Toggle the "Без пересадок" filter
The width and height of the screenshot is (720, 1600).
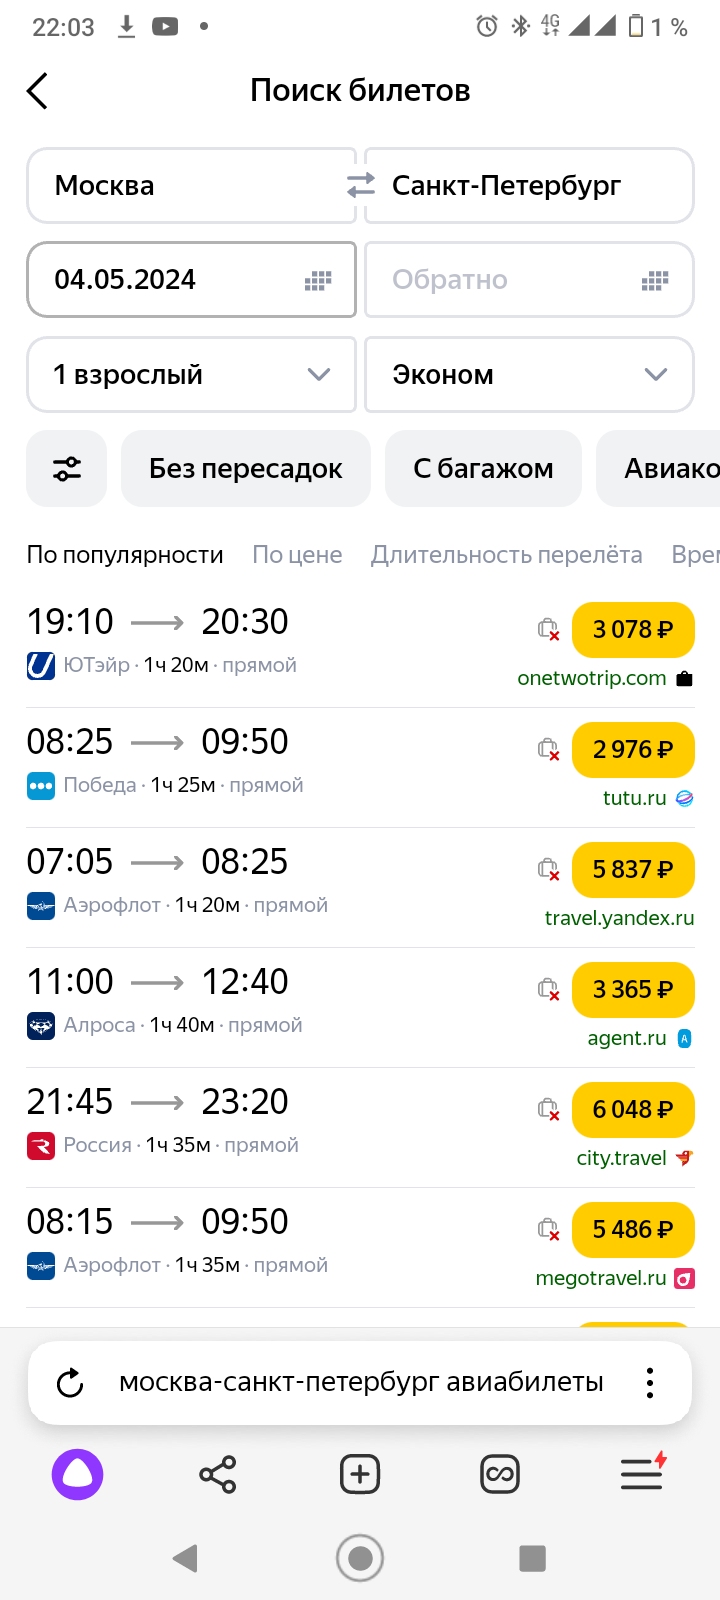click(x=246, y=468)
